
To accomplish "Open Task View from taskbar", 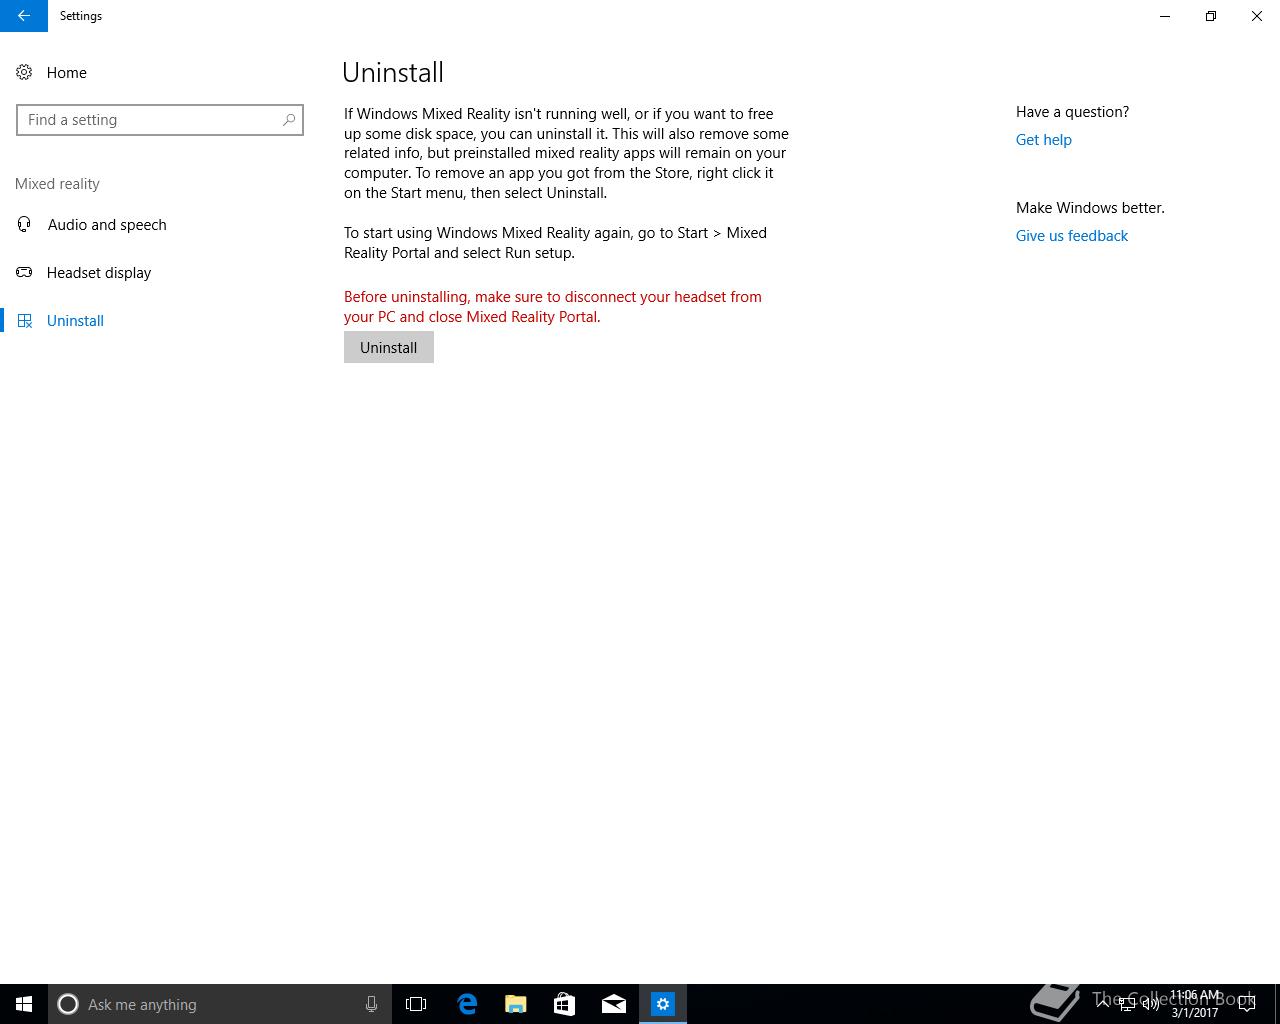I will pyautogui.click(x=416, y=1004).
